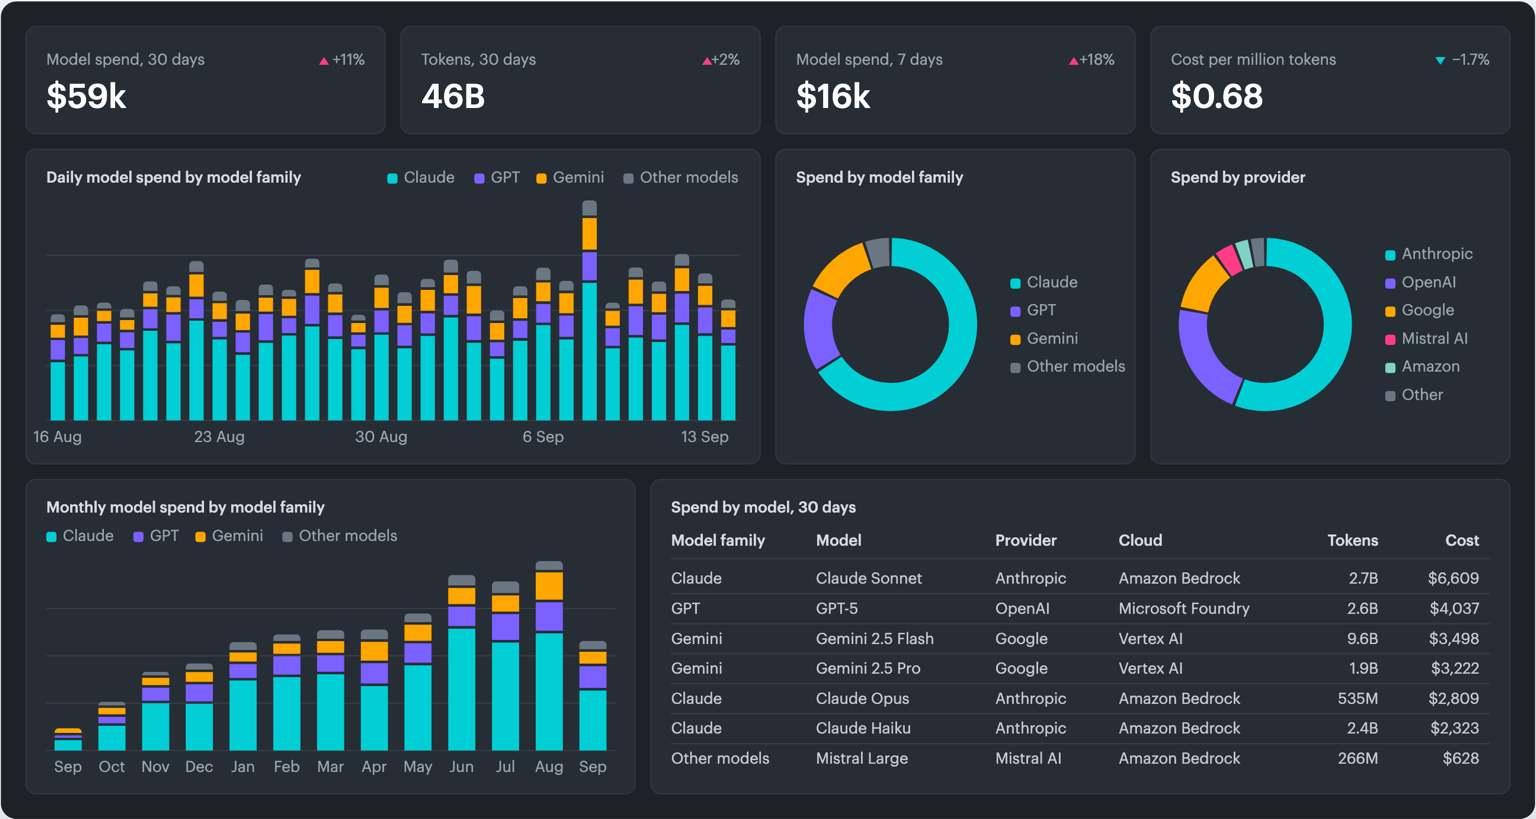
Task: Click the up arrow beside +18% change
Action: coord(1074,61)
